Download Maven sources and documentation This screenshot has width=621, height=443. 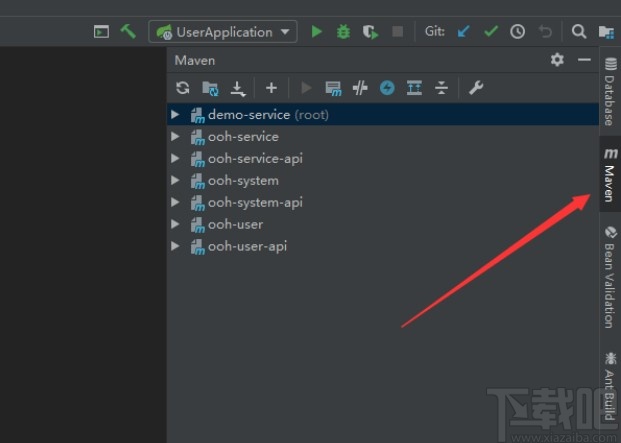(238, 88)
